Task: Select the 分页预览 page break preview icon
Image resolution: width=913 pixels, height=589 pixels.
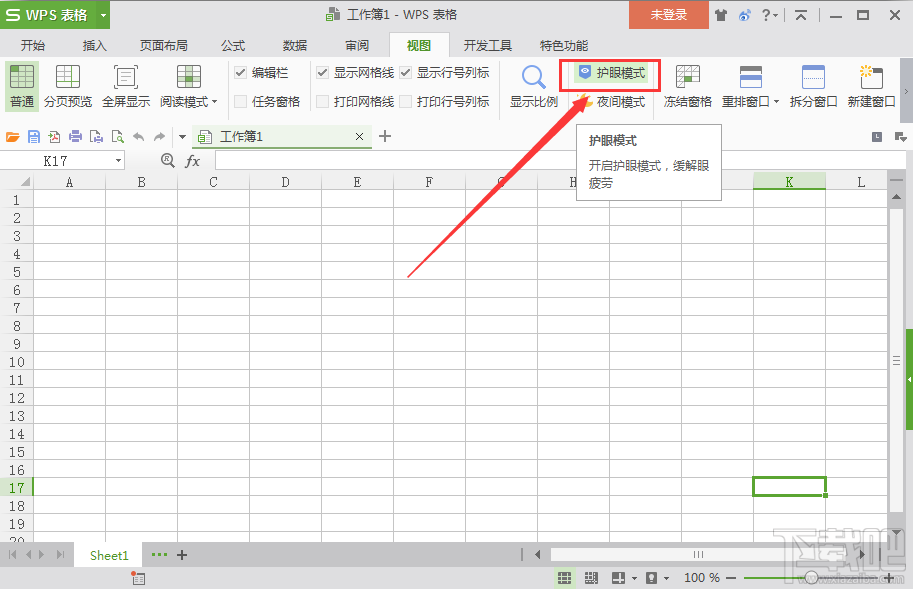Action: [x=66, y=78]
